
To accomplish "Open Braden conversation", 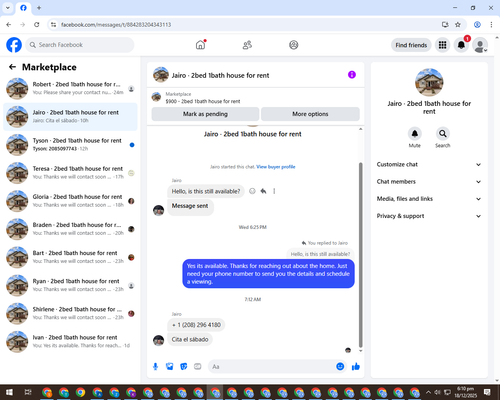I will pos(70,229).
